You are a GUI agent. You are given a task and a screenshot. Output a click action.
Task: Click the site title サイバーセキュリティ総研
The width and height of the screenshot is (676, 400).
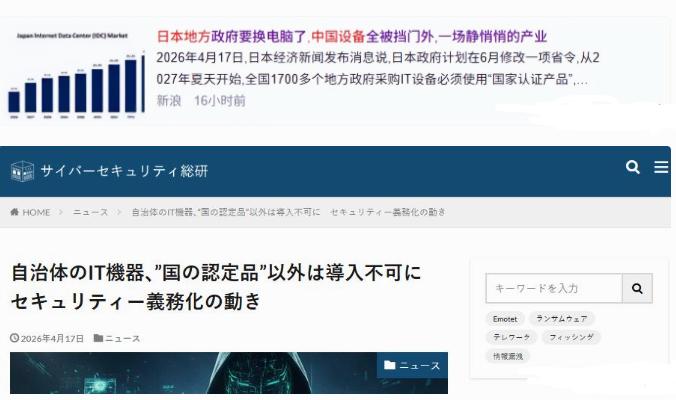point(125,171)
